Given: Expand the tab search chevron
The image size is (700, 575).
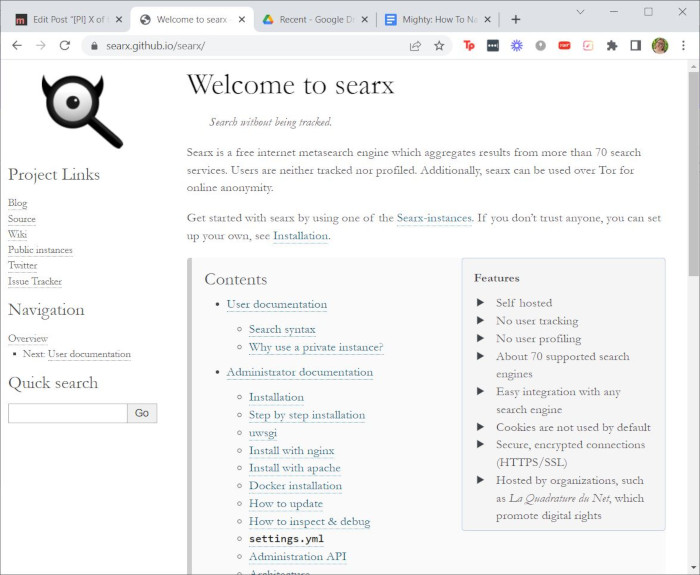Looking at the screenshot, I should (580, 12).
